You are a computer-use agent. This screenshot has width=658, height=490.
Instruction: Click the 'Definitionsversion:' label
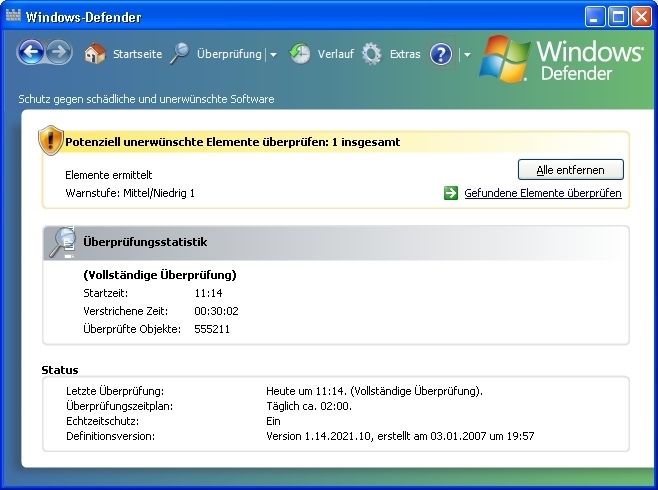pyautogui.click(x=110, y=436)
